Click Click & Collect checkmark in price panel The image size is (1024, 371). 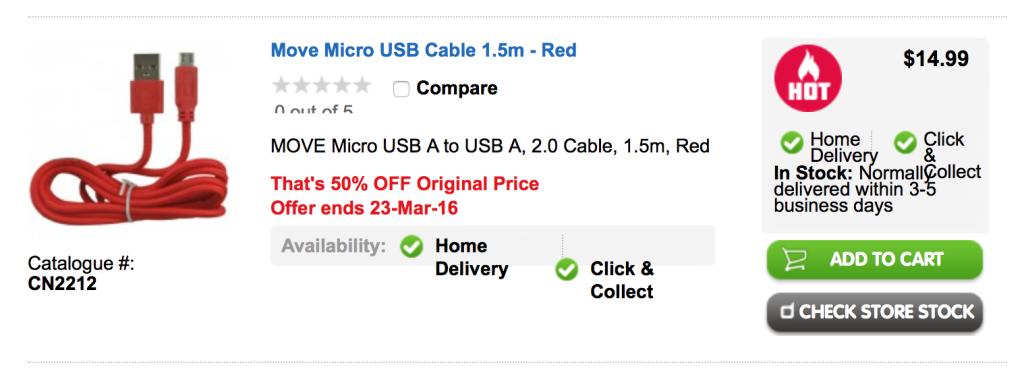tap(905, 142)
